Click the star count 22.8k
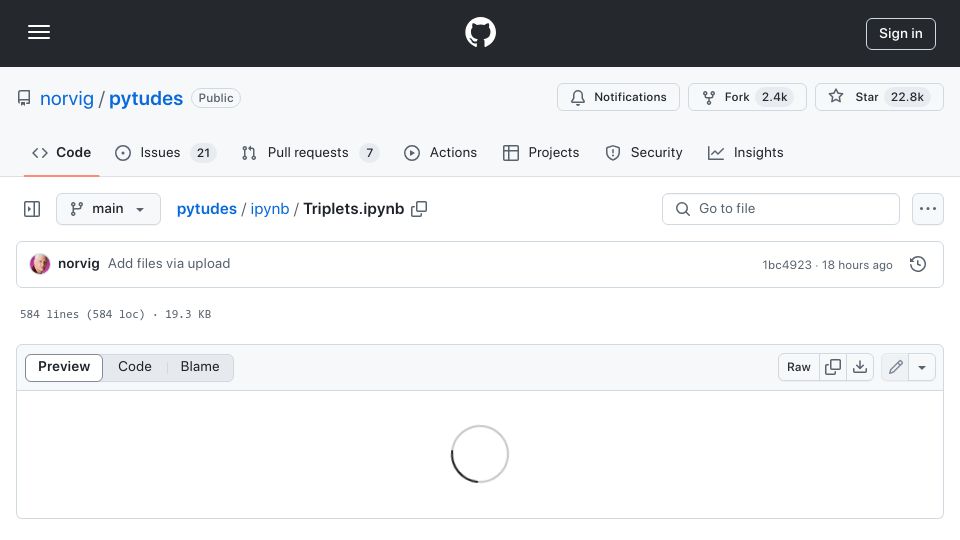960x540 pixels. [x=907, y=97]
